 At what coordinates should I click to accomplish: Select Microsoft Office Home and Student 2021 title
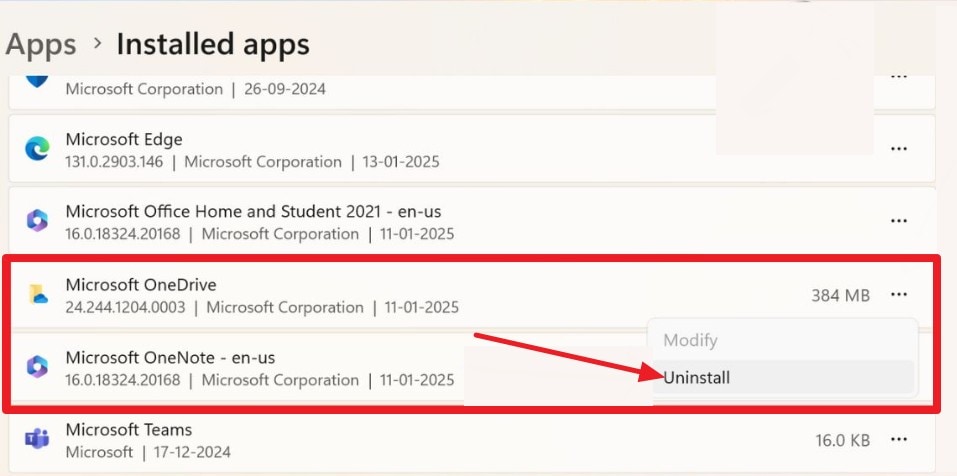pos(253,212)
